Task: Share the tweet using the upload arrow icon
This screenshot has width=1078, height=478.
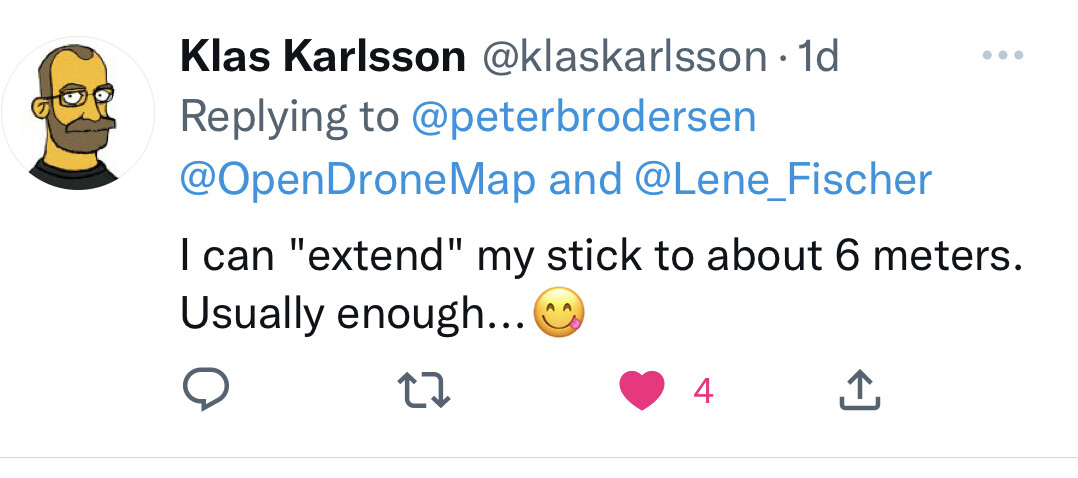Action: pos(858,388)
